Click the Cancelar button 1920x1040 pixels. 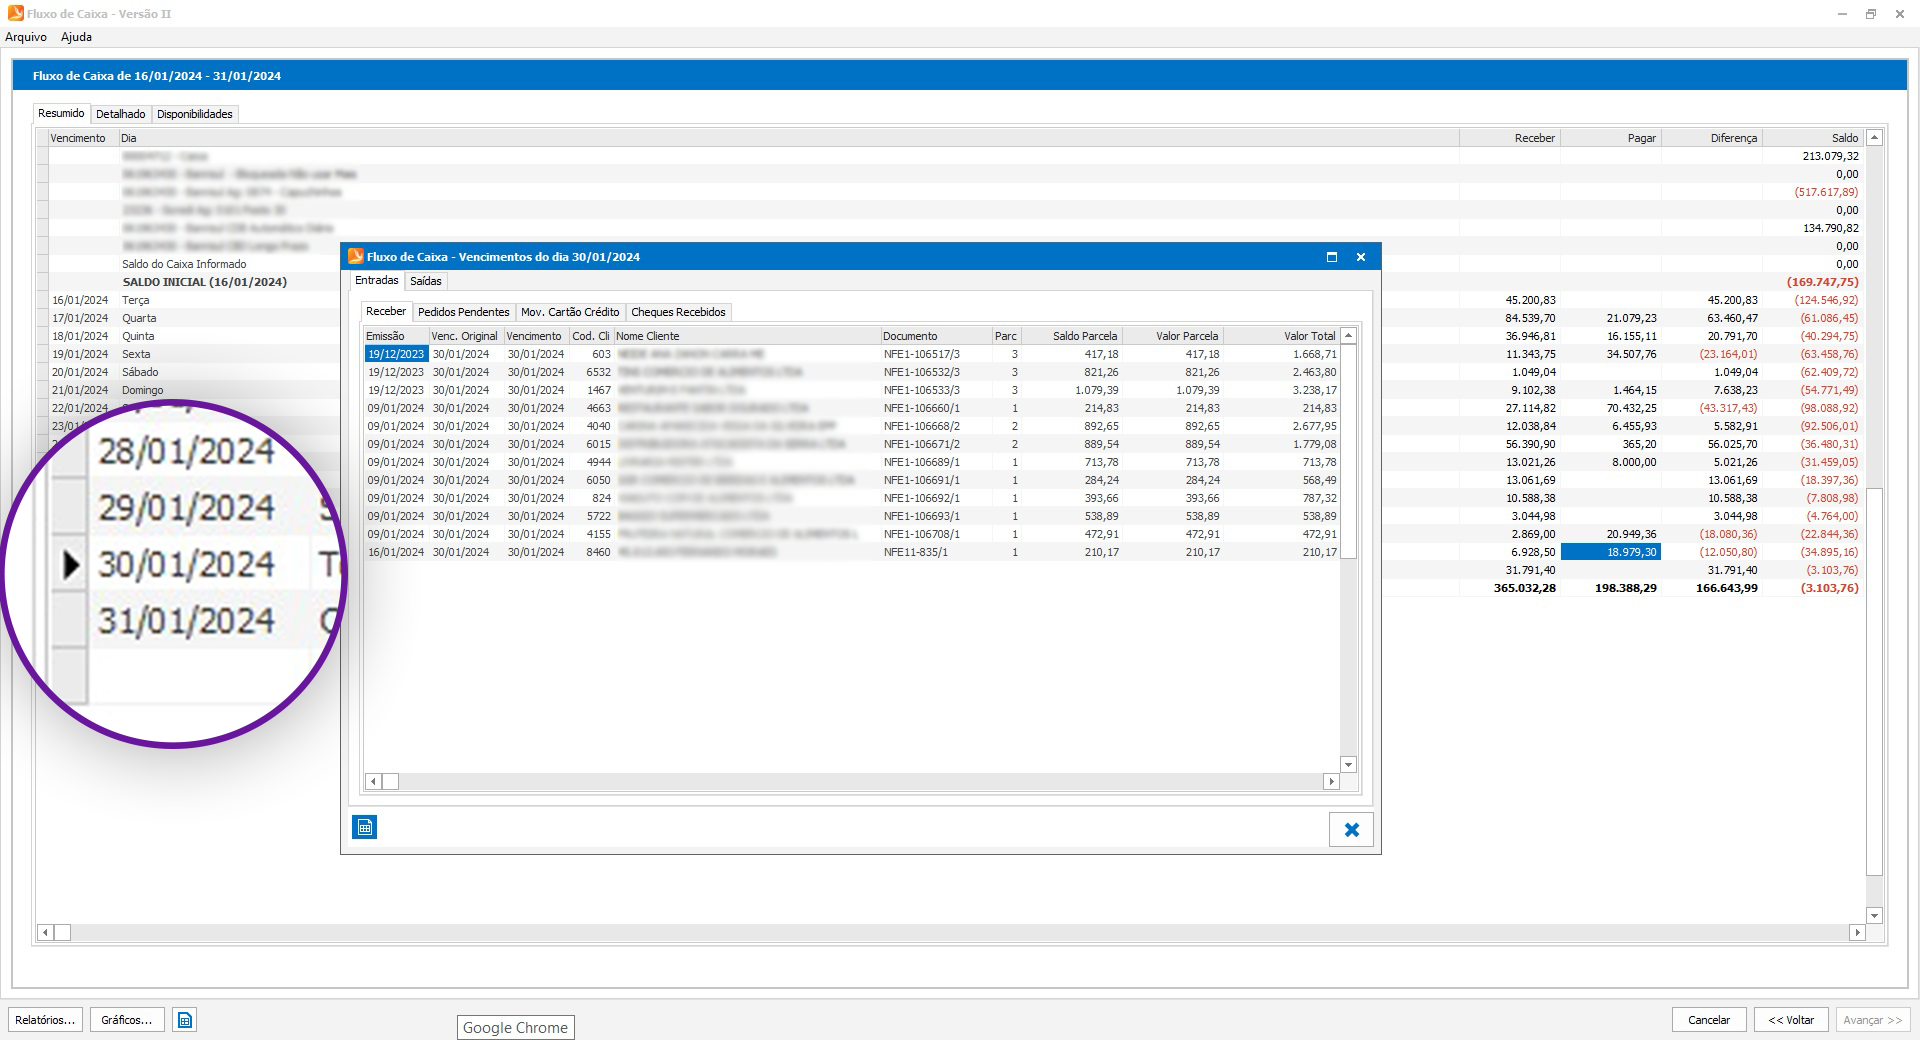click(1709, 1020)
